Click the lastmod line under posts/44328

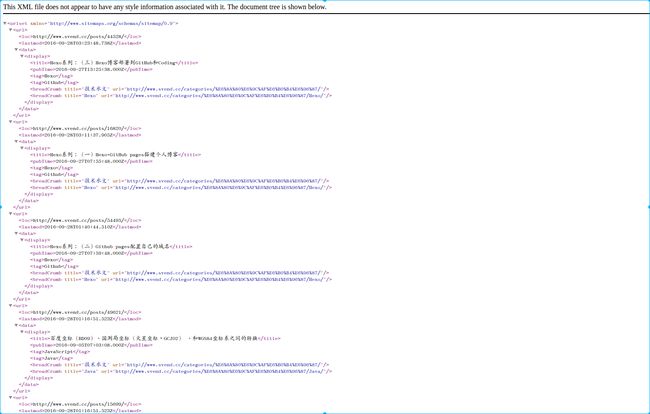click(80, 43)
